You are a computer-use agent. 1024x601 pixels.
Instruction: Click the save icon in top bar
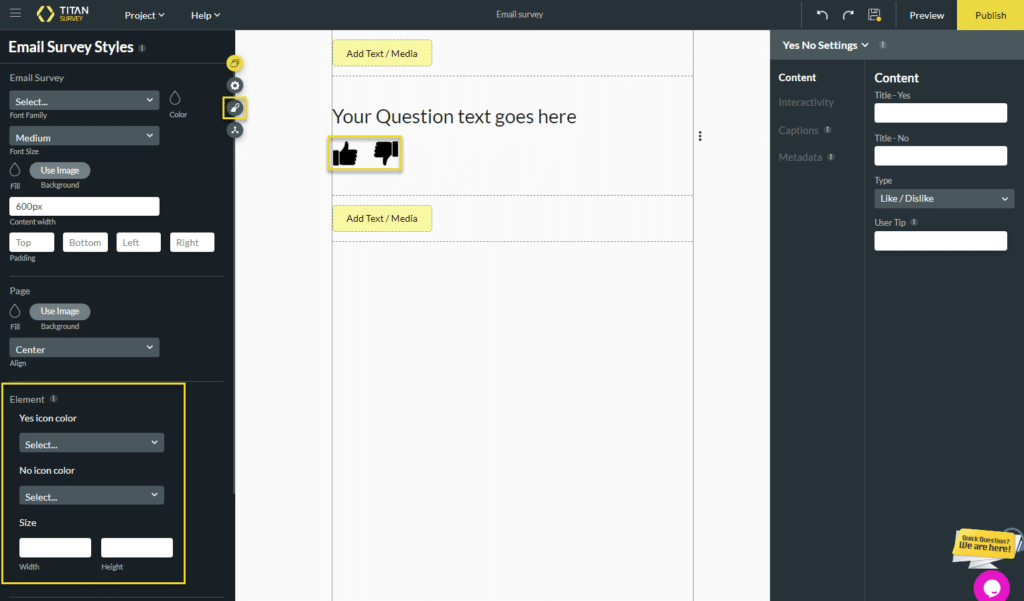[x=874, y=15]
